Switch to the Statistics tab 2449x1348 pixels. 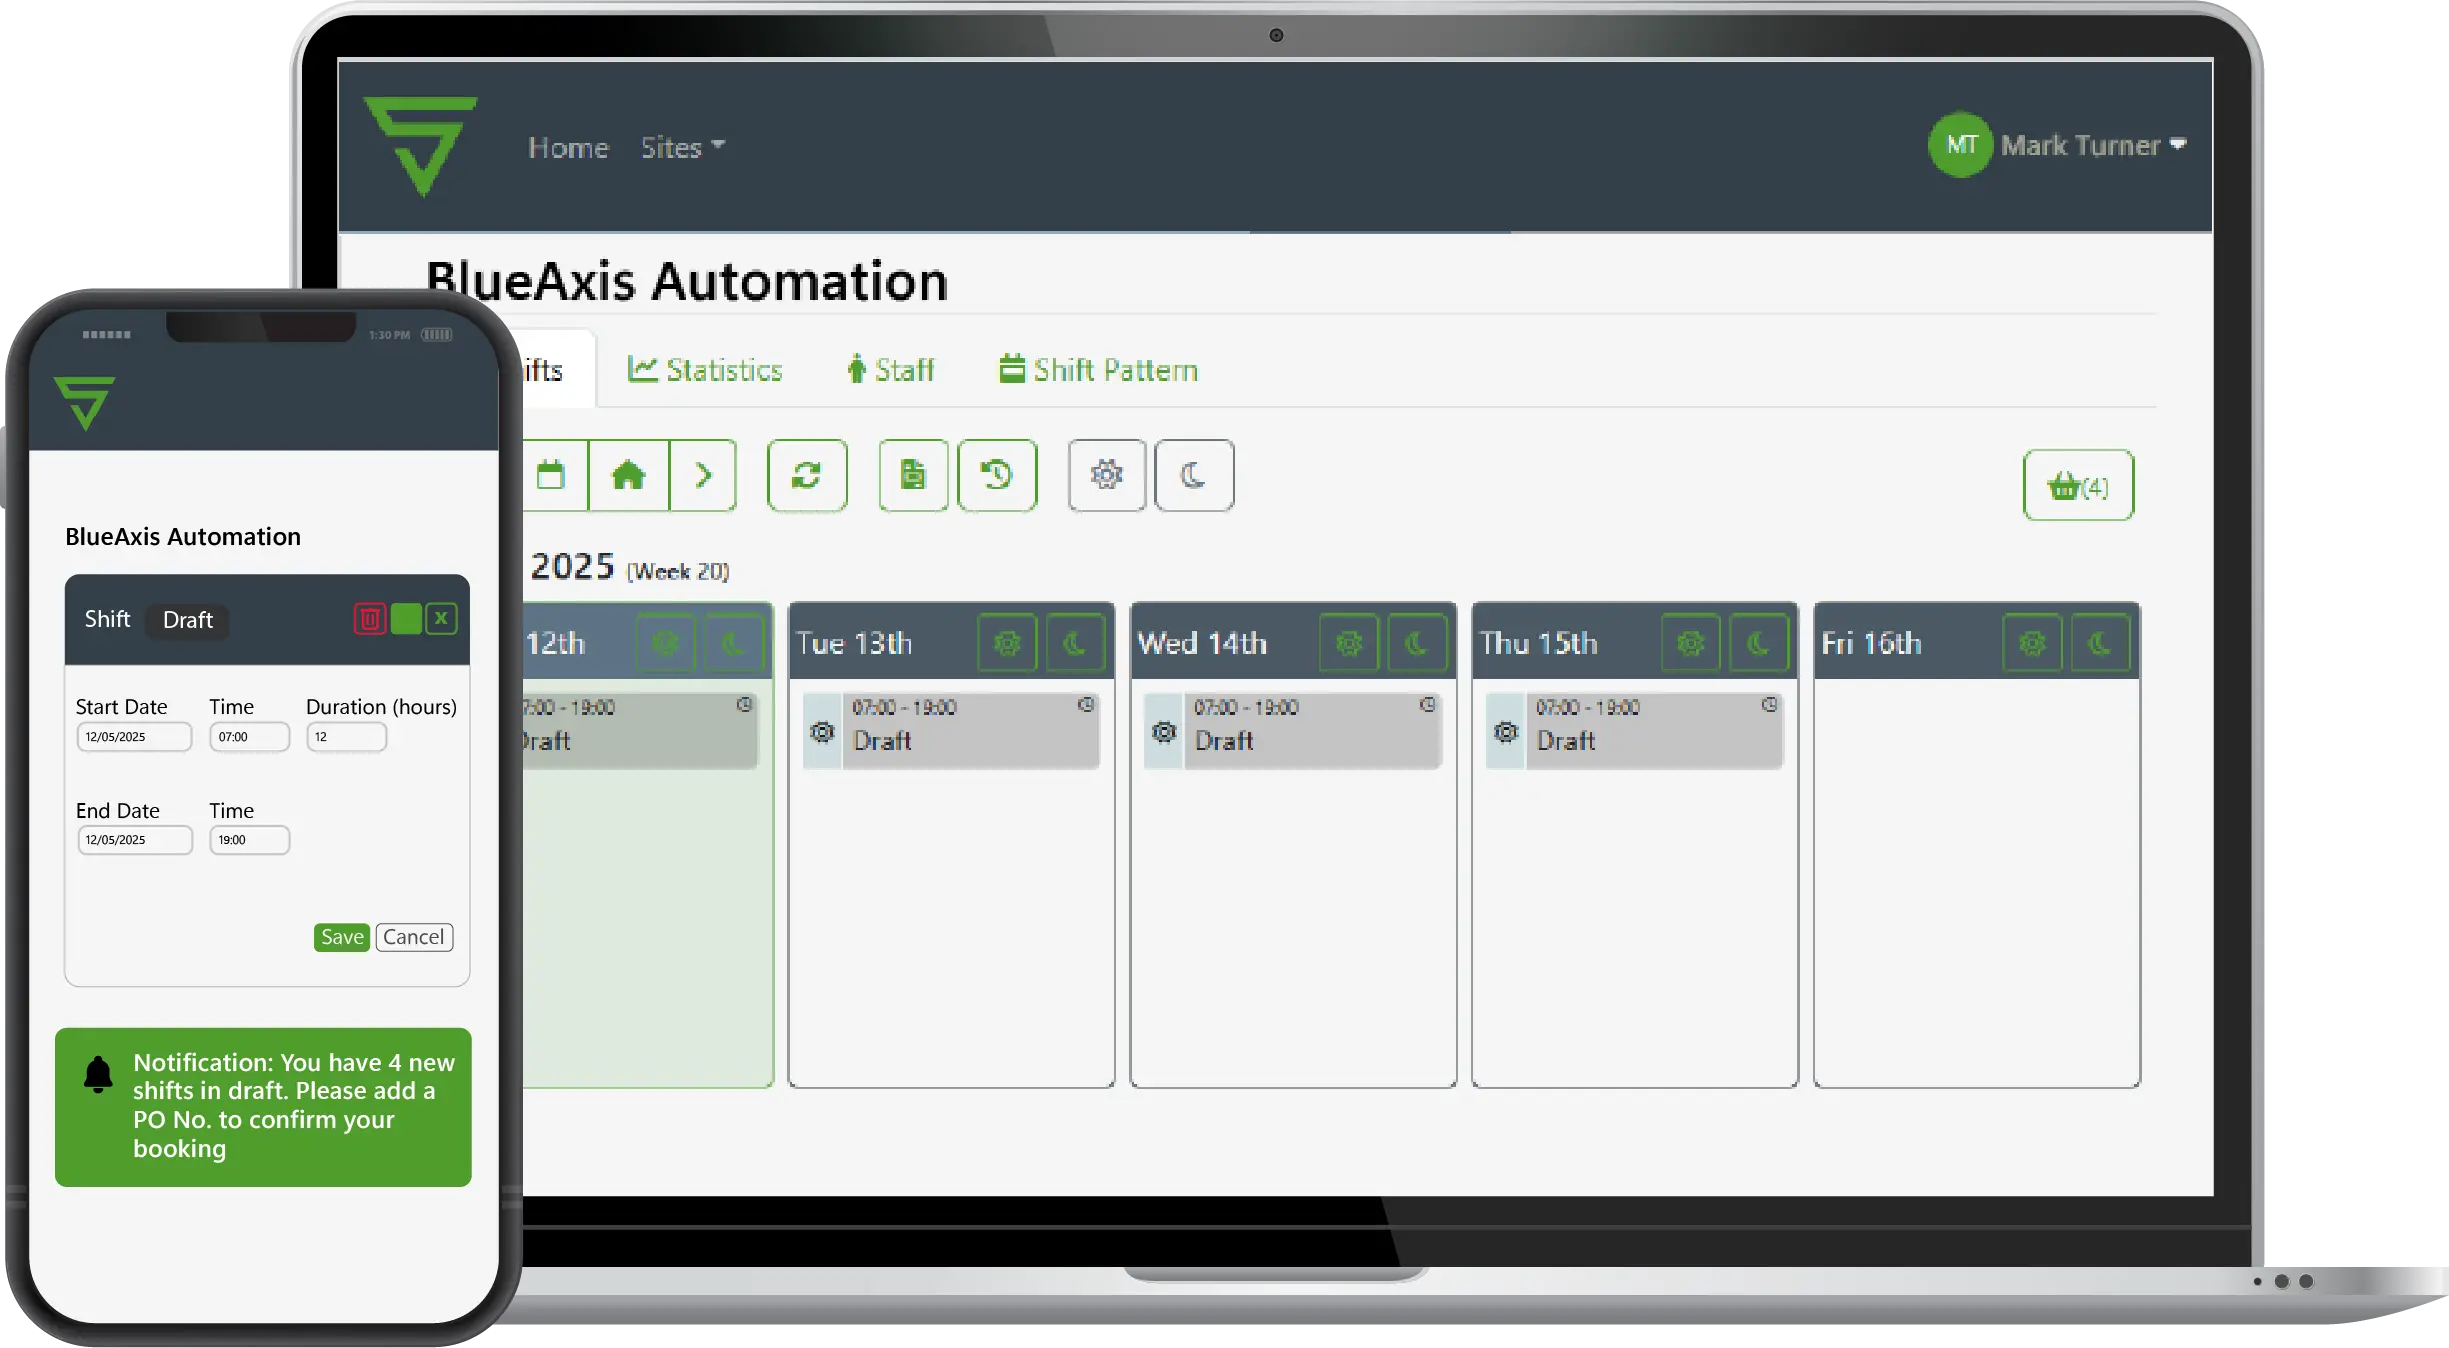coord(705,370)
